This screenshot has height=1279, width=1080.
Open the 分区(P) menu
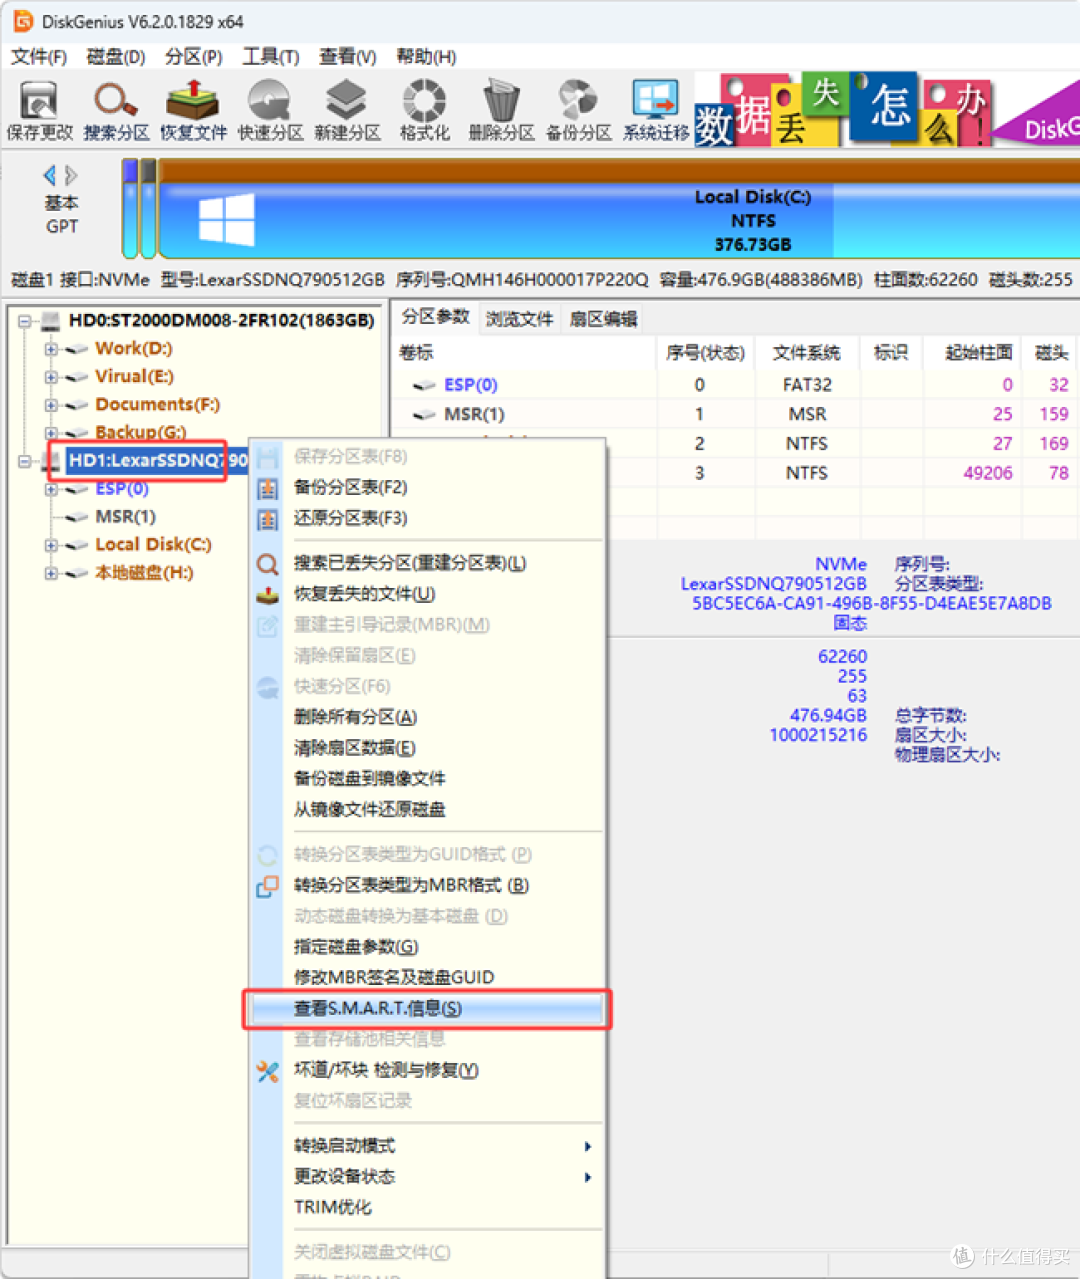click(193, 57)
